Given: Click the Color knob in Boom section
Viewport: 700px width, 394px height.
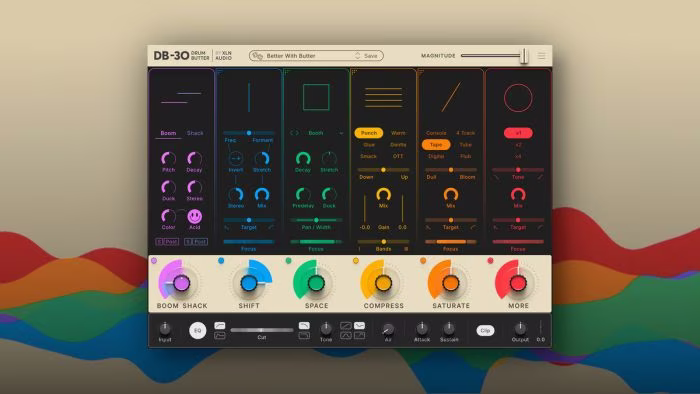Looking at the screenshot, I should click(168, 216).
